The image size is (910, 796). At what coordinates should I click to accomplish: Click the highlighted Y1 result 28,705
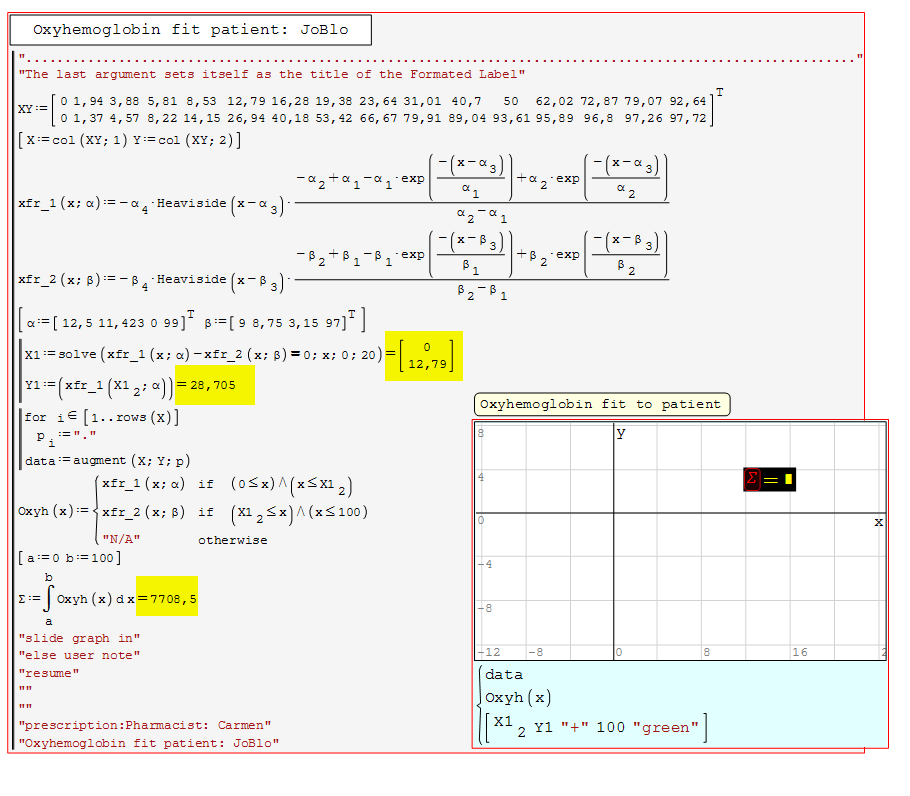pyautogui.click(x=214, y=385)
